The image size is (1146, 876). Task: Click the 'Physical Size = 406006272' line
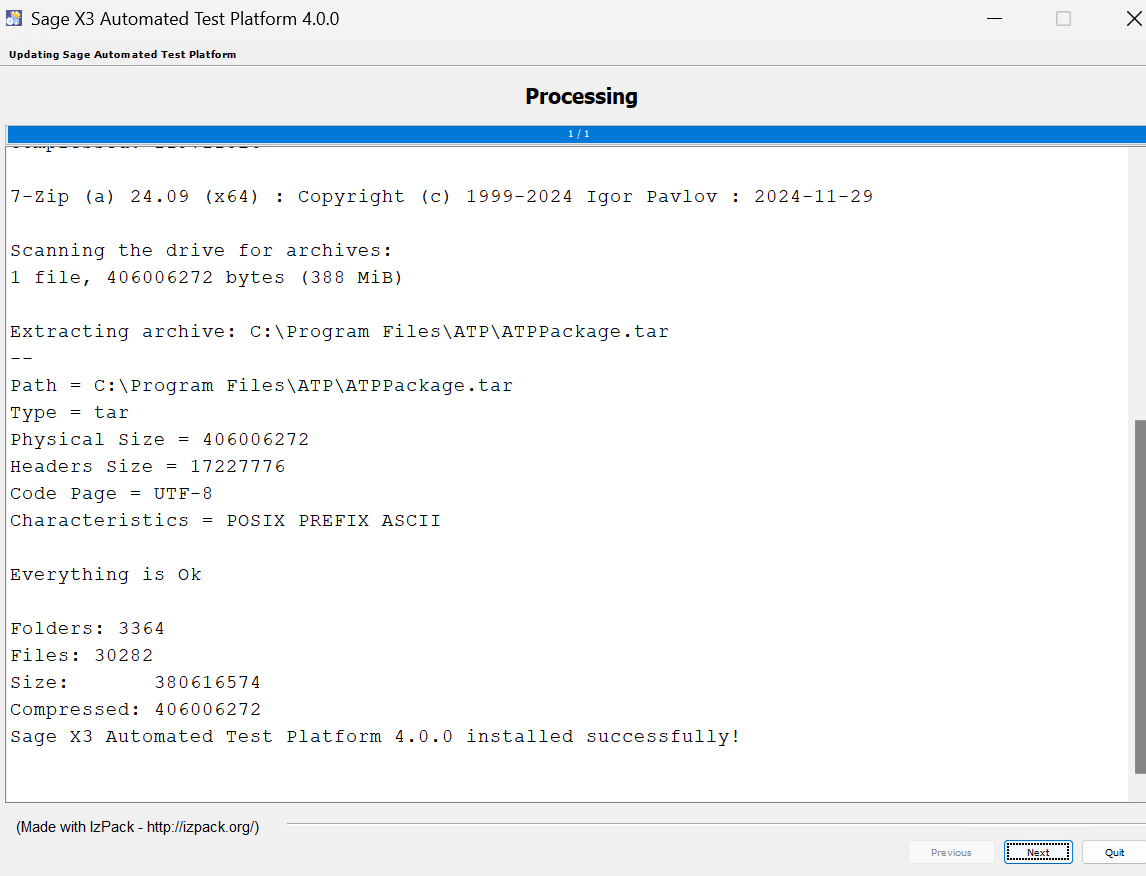pyautogui.click(x=160, y=440)
